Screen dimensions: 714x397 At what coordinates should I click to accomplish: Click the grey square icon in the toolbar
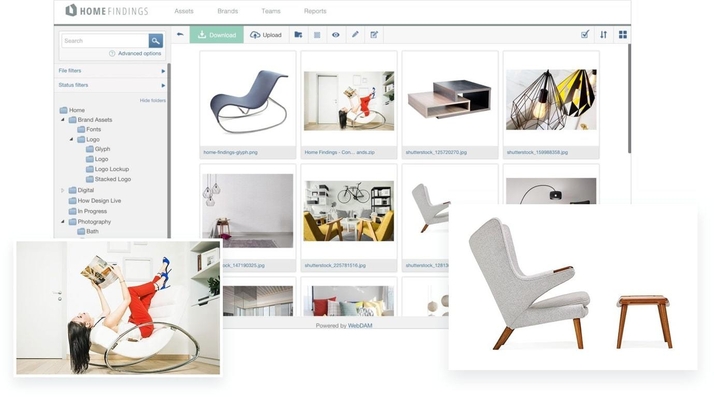317,35
